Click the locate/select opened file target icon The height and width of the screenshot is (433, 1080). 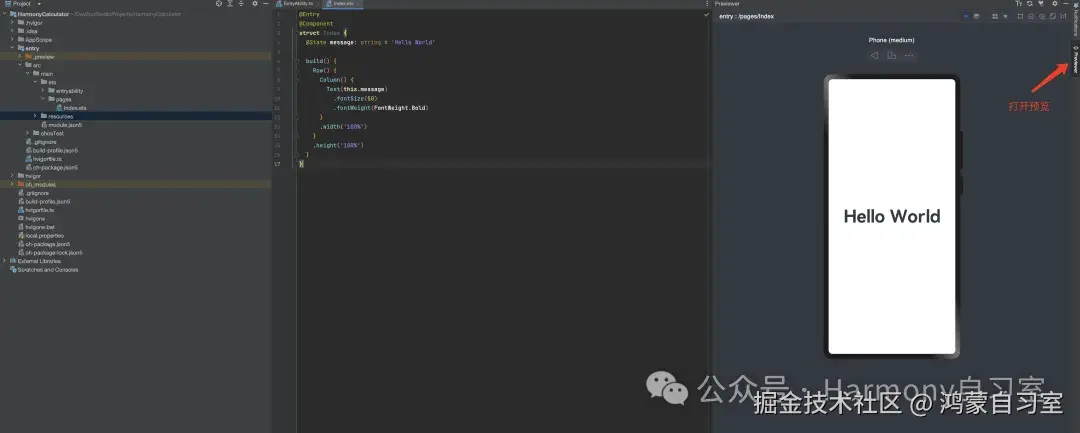coord(219,3)
